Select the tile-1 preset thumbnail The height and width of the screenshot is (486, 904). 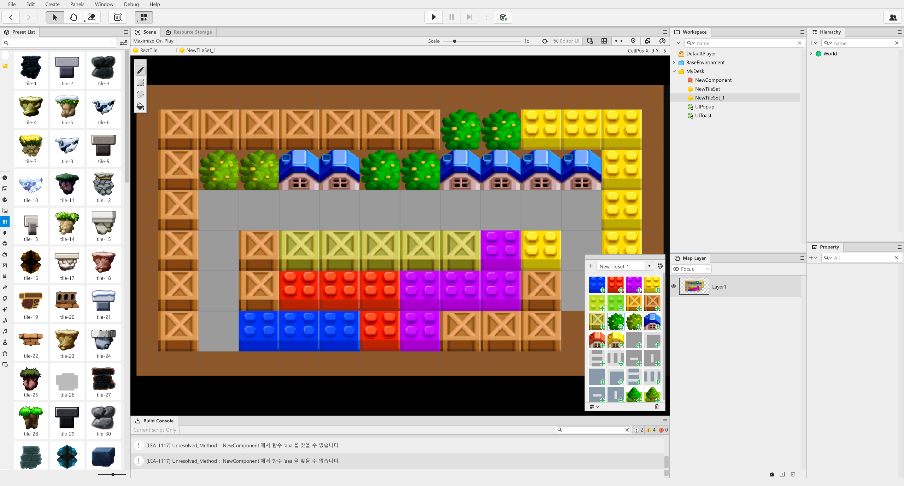tap(31, 70)
